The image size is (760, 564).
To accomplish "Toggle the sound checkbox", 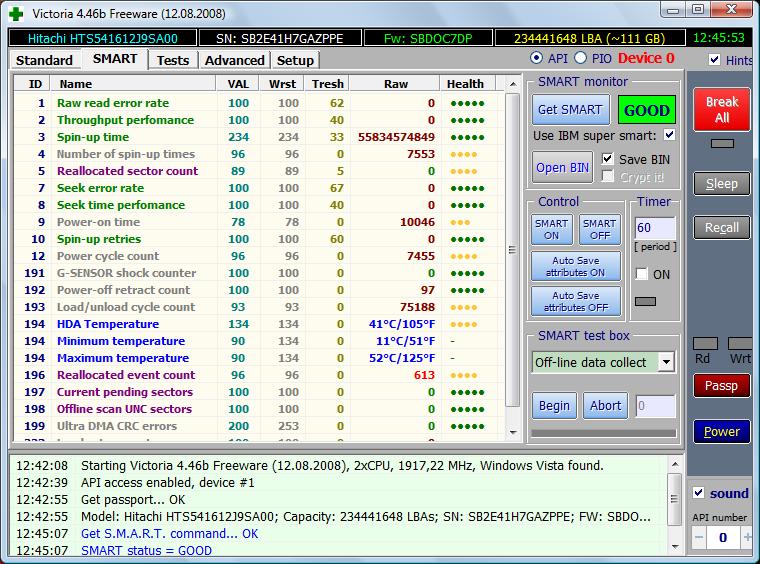I will (x=698, y=493).
